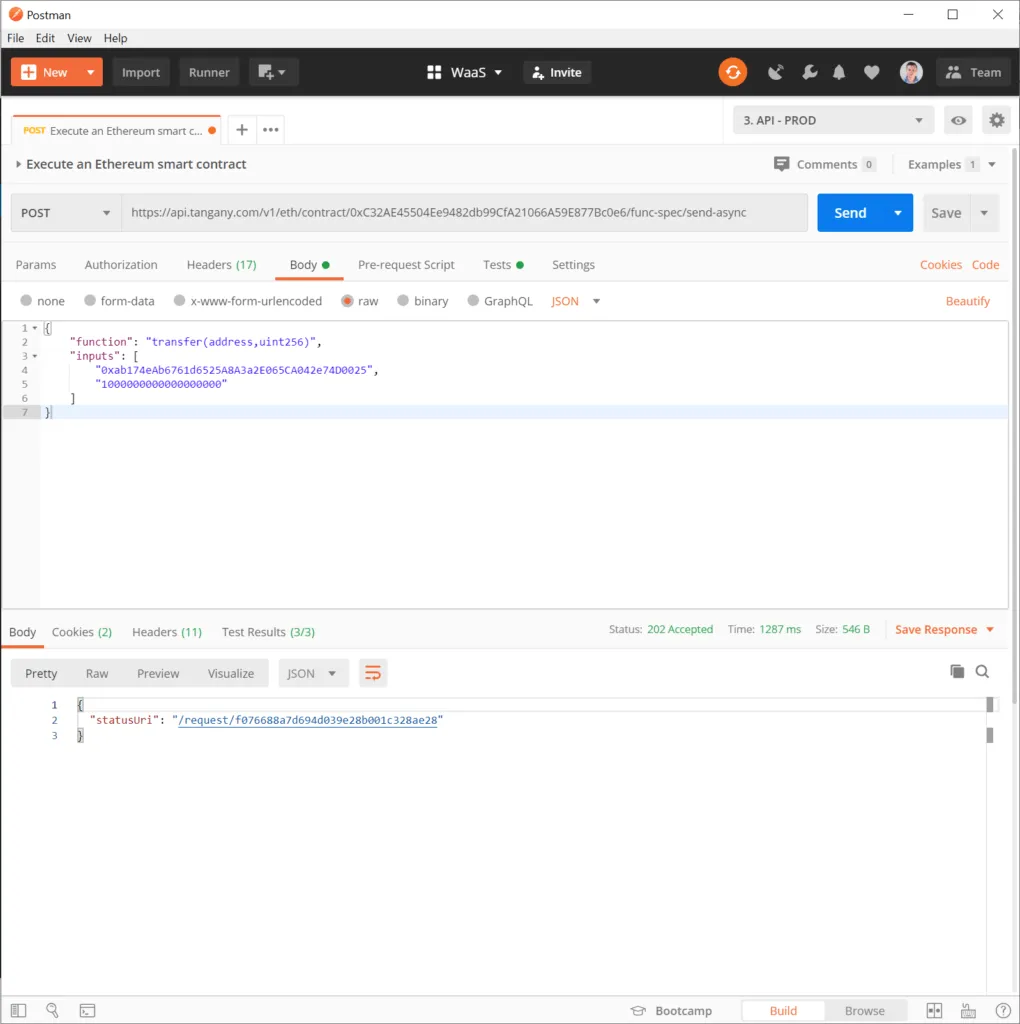Image resolution: width=1020 pixels, height=1024 pixels.
Task: Click the workspace grid icon beside WaaS
Action: coord(434,72)
